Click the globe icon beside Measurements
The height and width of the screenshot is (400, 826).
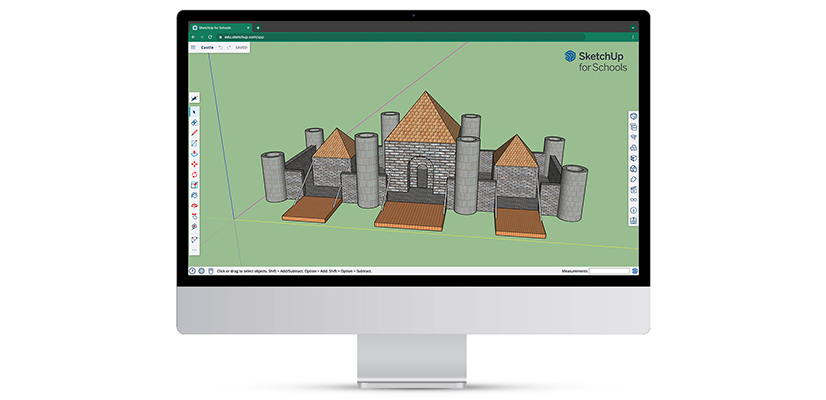(x=635, y=271)
